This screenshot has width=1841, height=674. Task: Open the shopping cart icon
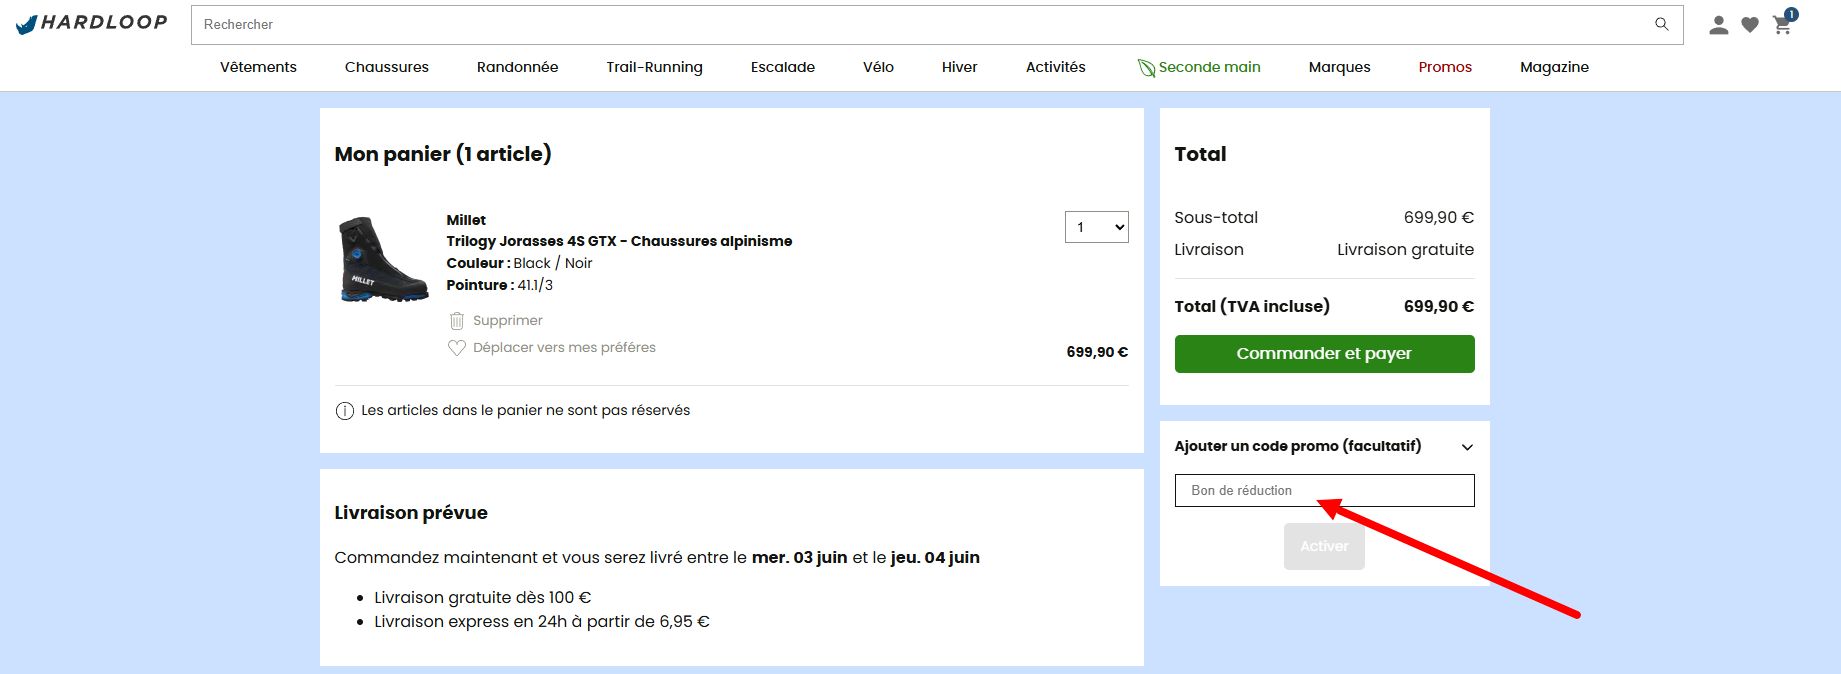tap(1783, 24)
